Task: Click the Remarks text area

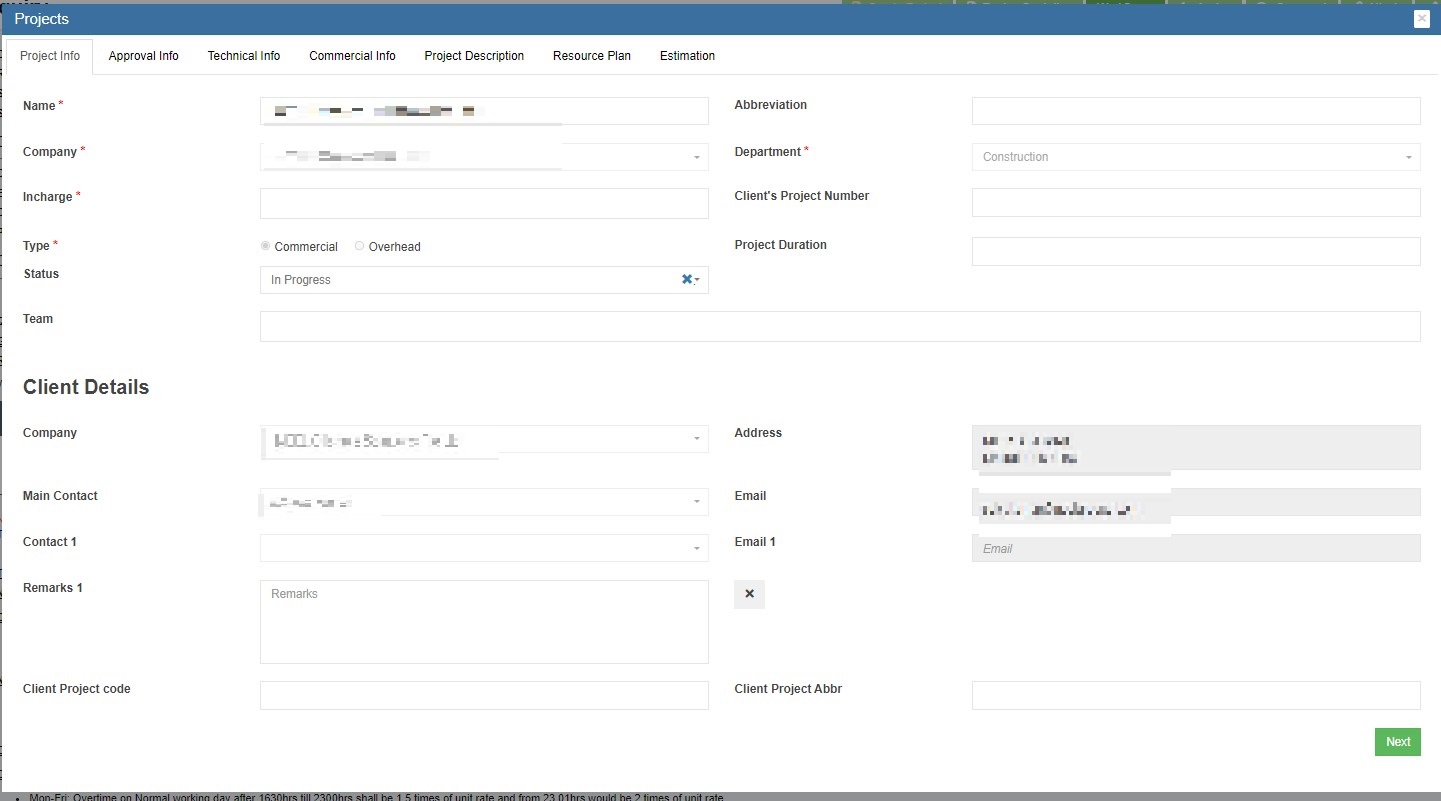Action: point(484,622)
